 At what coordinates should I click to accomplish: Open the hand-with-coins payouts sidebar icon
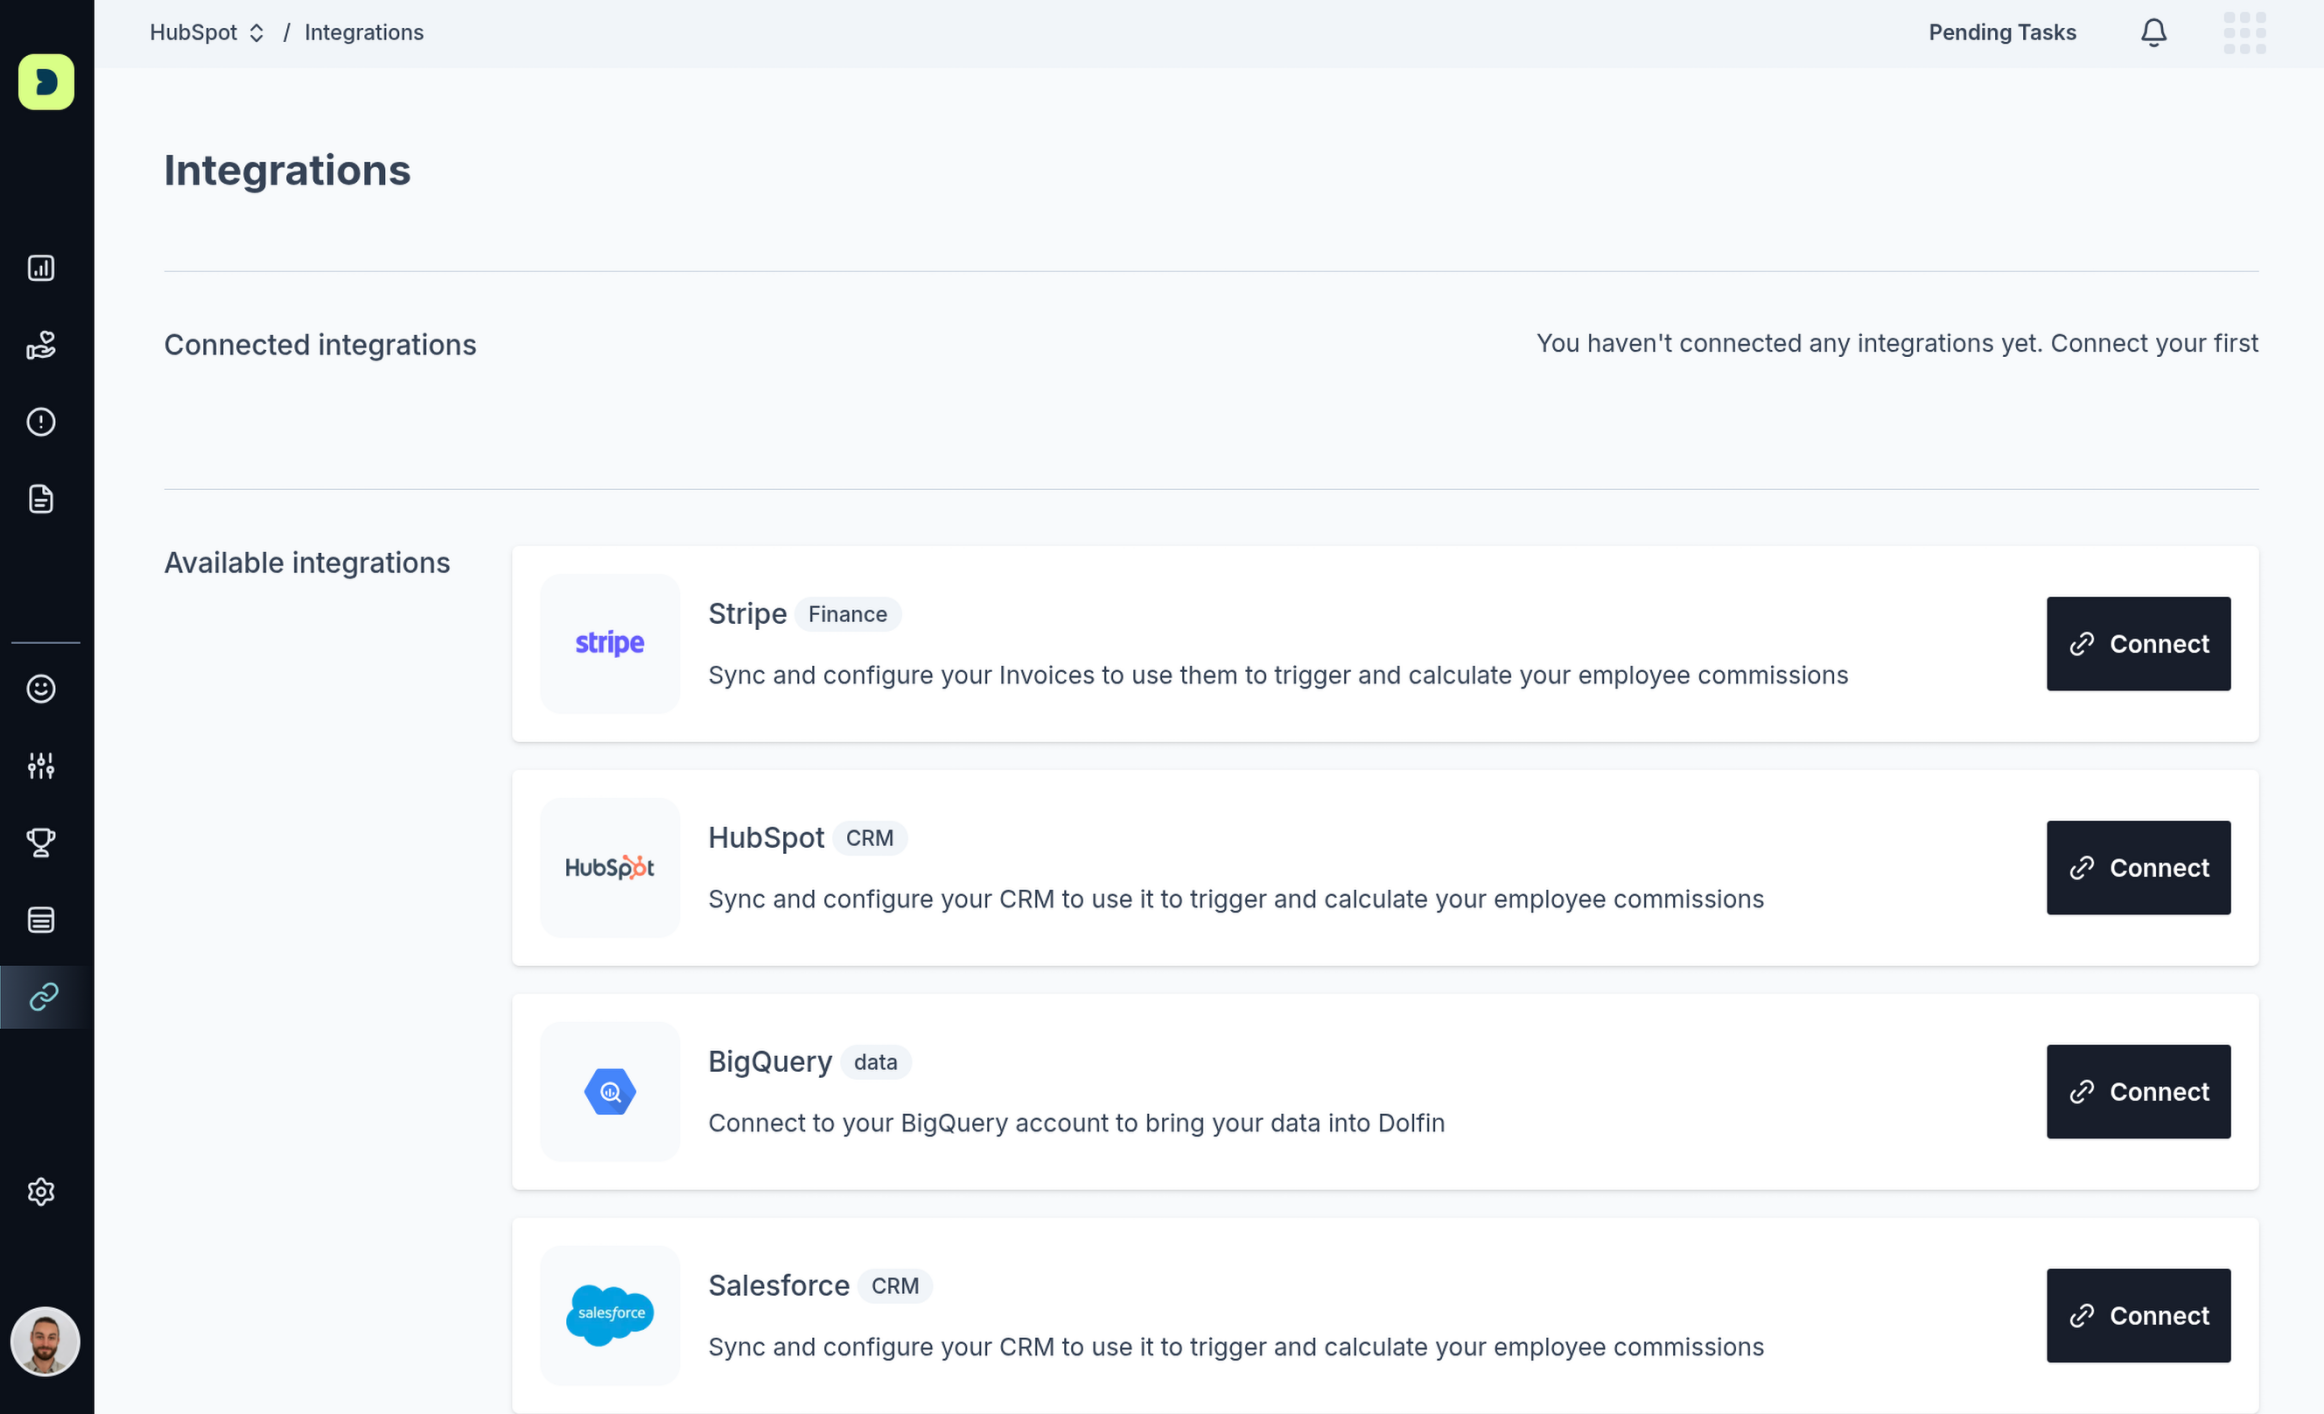coord(41,345)
